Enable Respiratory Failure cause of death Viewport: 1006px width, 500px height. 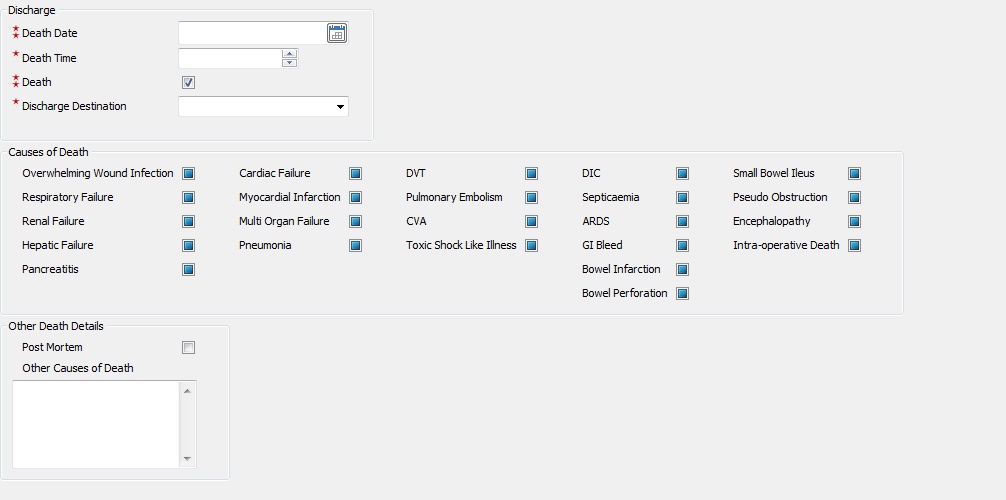(x=188, y=197)
